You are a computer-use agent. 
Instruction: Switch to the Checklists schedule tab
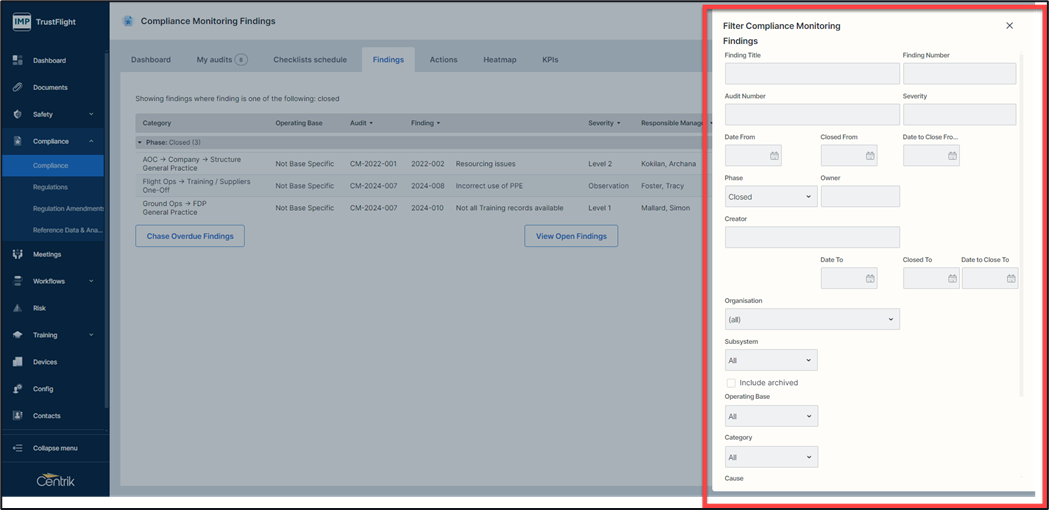(310, 60)
